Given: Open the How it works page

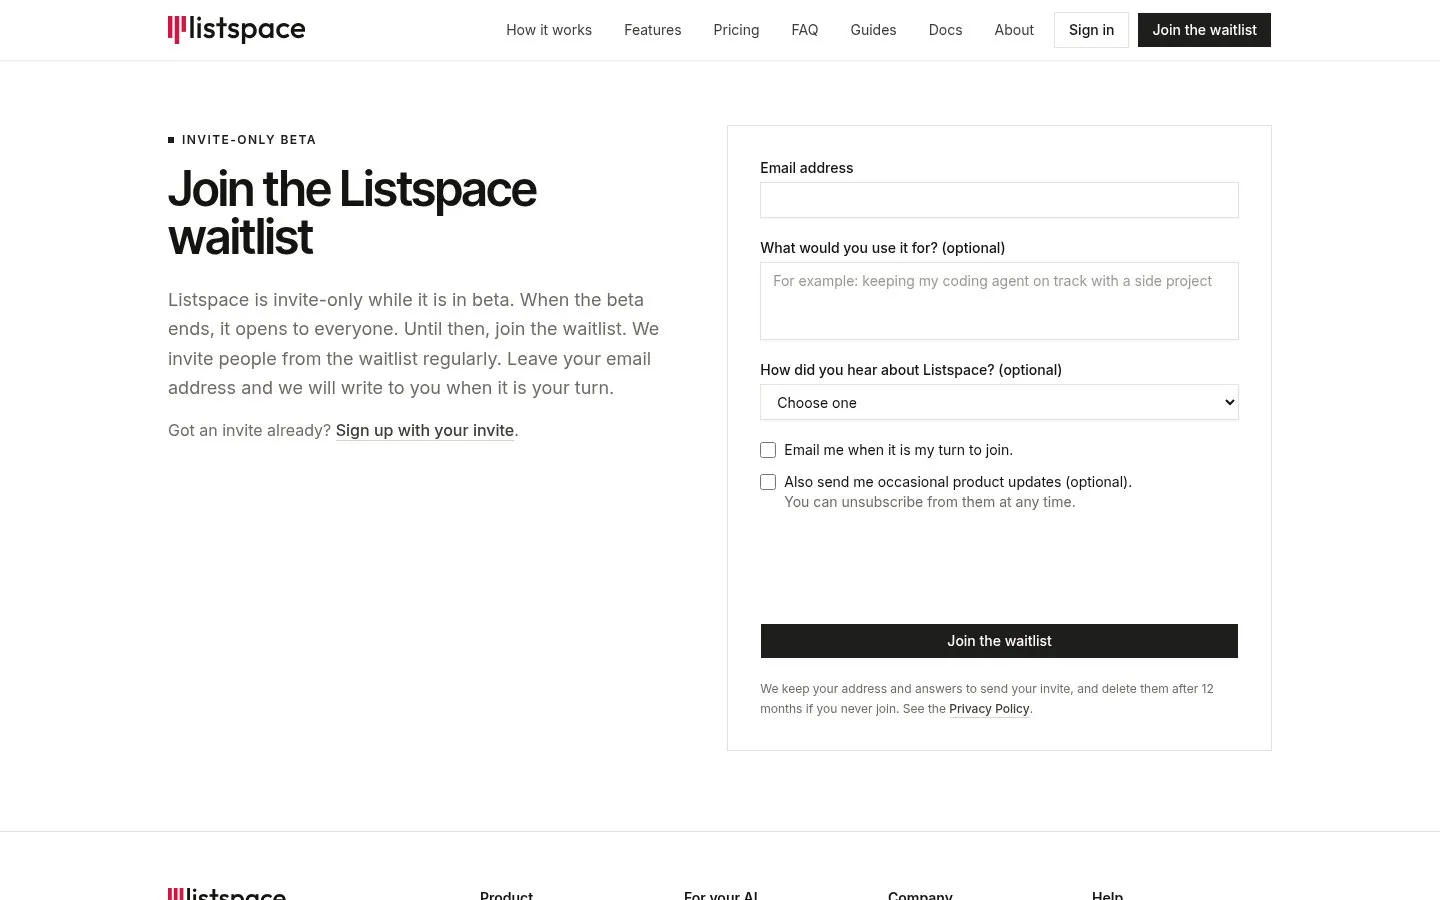Looking at the screenshot, I should (549, 30).
